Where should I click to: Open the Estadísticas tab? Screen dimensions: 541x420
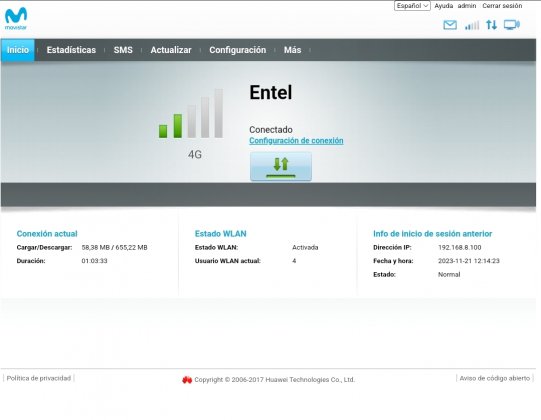(71, 50)
